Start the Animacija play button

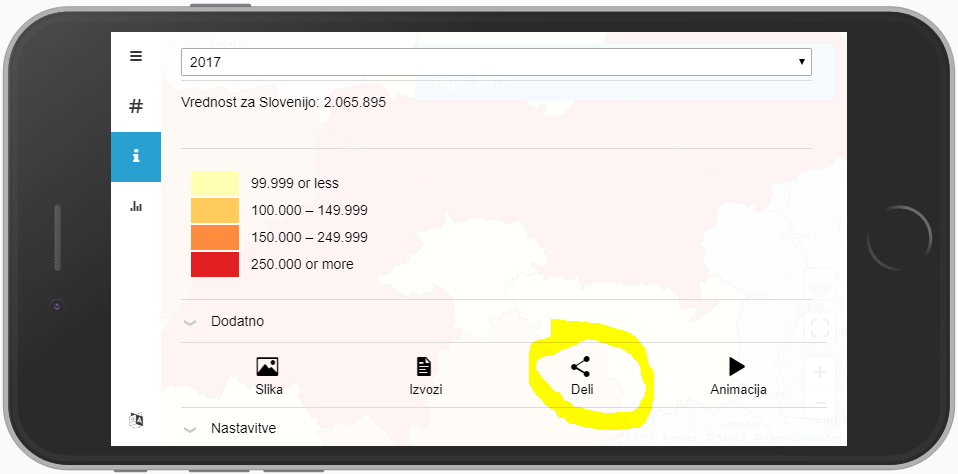pyautogui.click(x=737, y=366)
